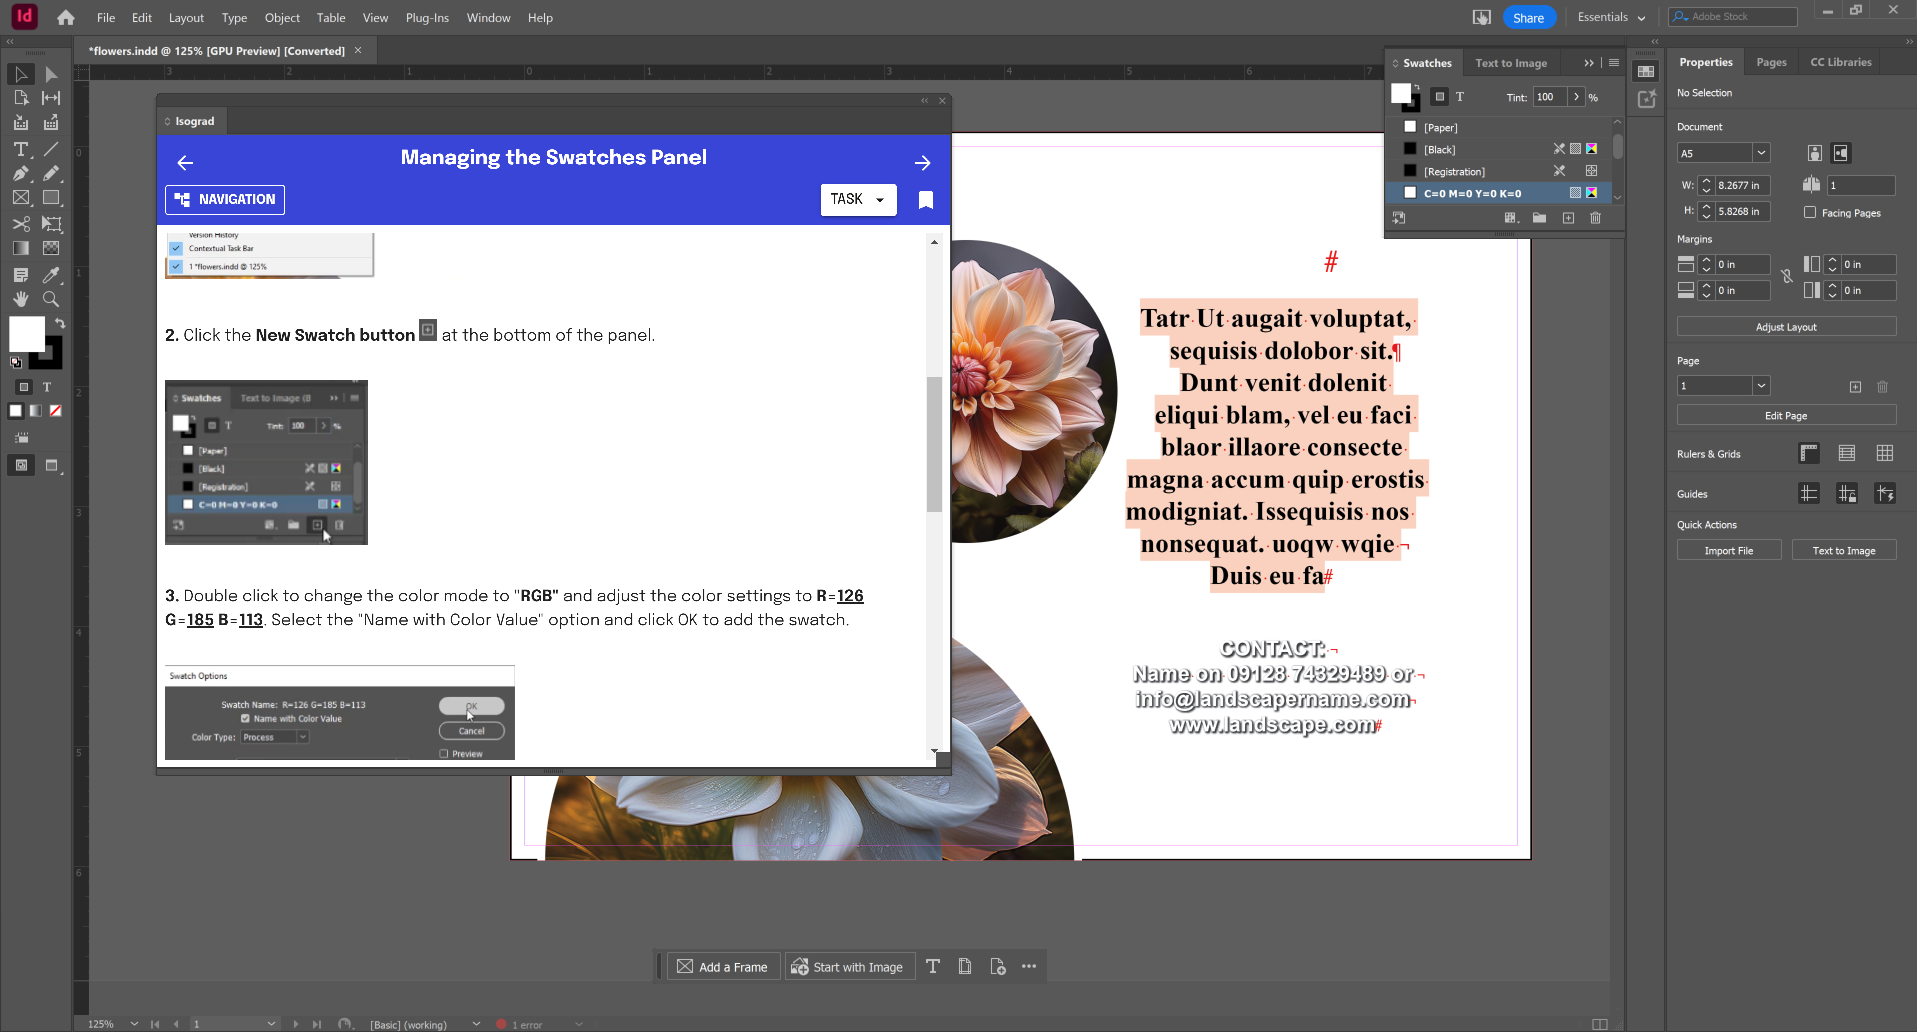Click the bookmark icon in Isograd panel
This screenshot has height=1032, width=1917.
pyautogui.click(x=926, y=200)
